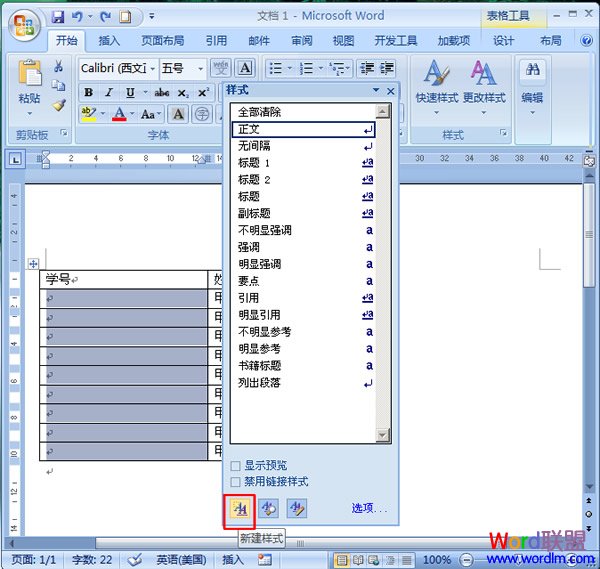
Task: Apply red font color
Action: coord(119,114)
